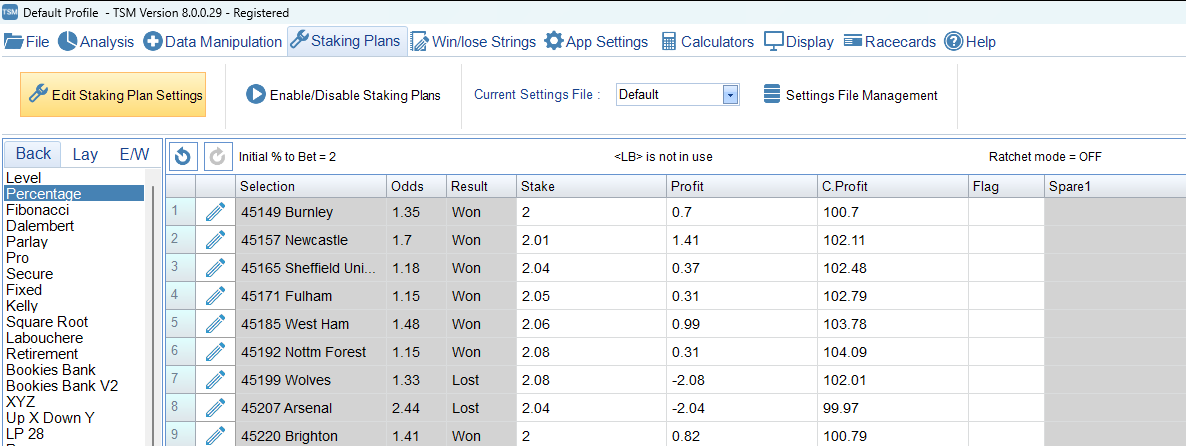Image resolution: width=1186 pixels, height=446 pixels.
Task: Click the undo arrow icon
Action: pos(182,156)
